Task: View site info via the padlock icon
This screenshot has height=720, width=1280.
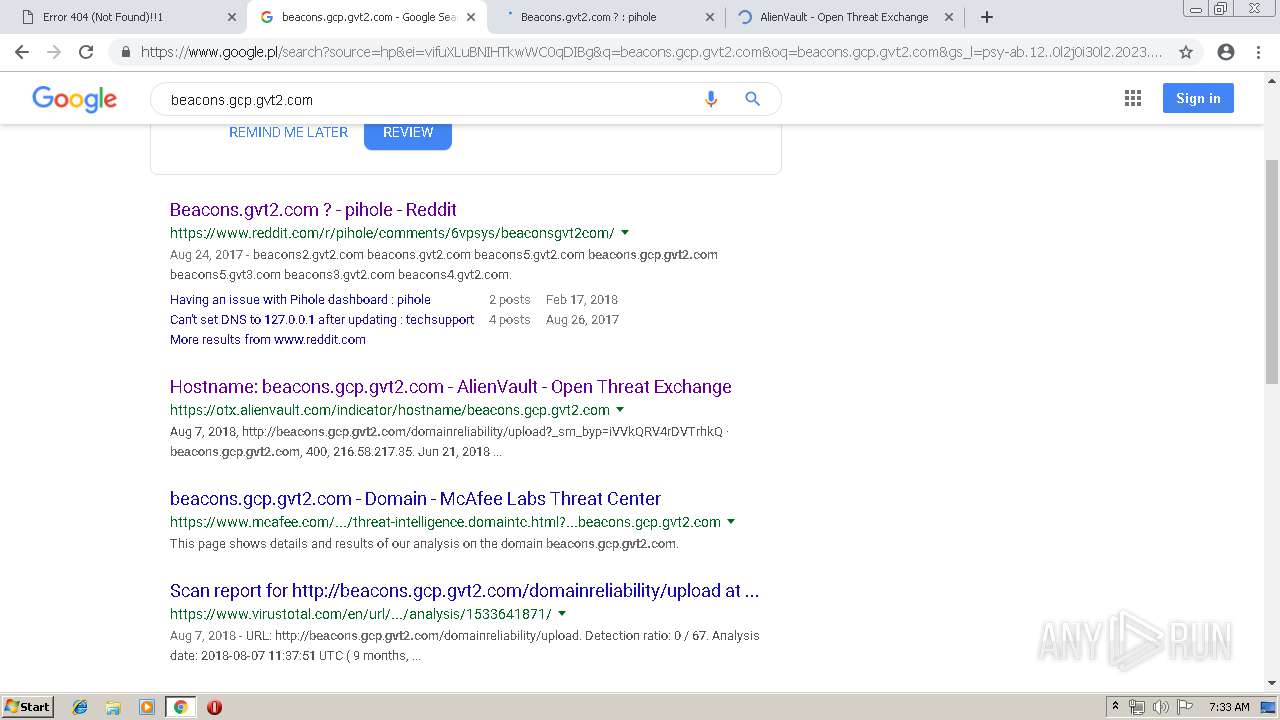Action: pyautogui.click(x=126, y=52)
